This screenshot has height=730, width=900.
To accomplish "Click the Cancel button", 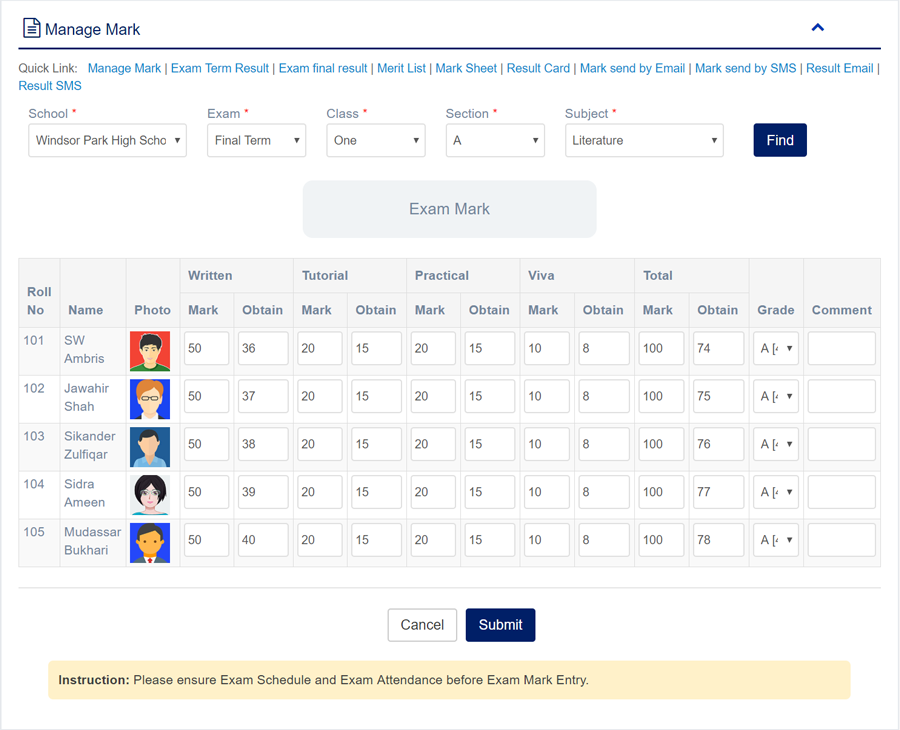I will click(422, 625).
